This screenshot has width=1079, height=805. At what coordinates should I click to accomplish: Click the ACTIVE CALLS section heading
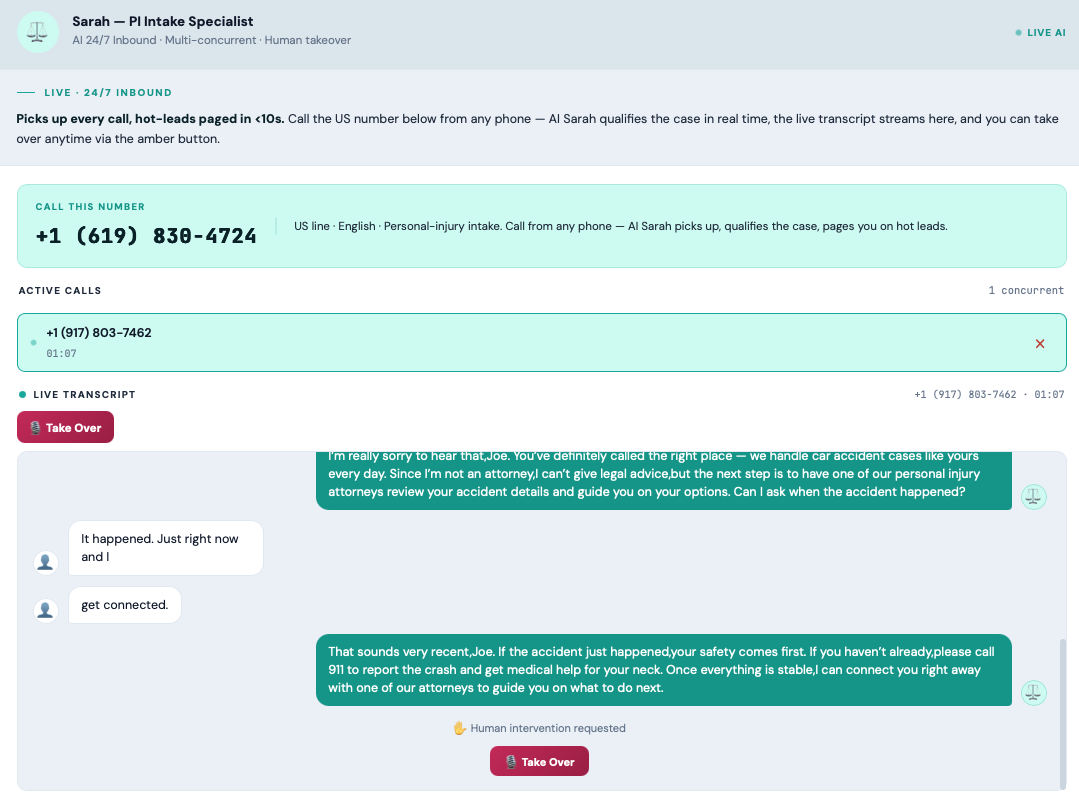(x=60, y=290)
